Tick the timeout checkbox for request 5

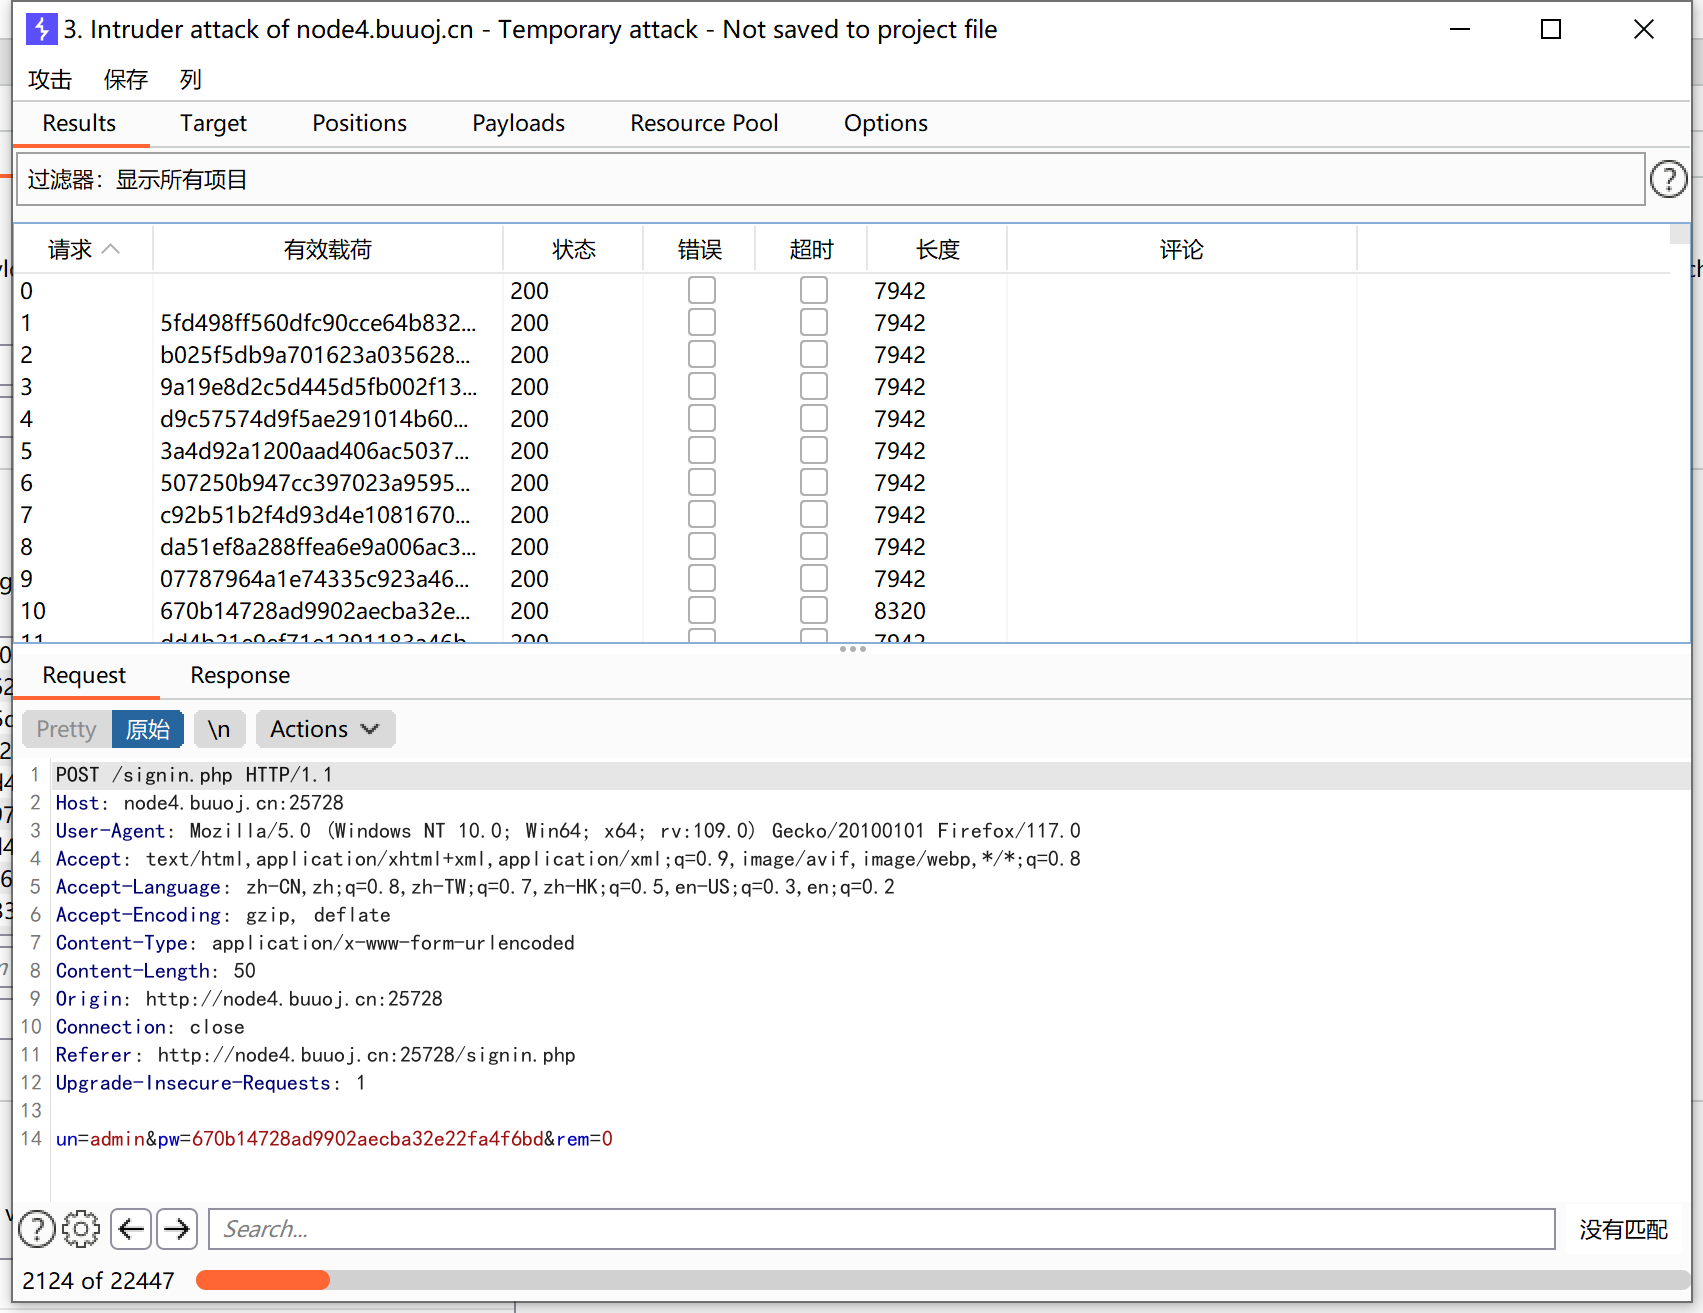click(814, 450)
